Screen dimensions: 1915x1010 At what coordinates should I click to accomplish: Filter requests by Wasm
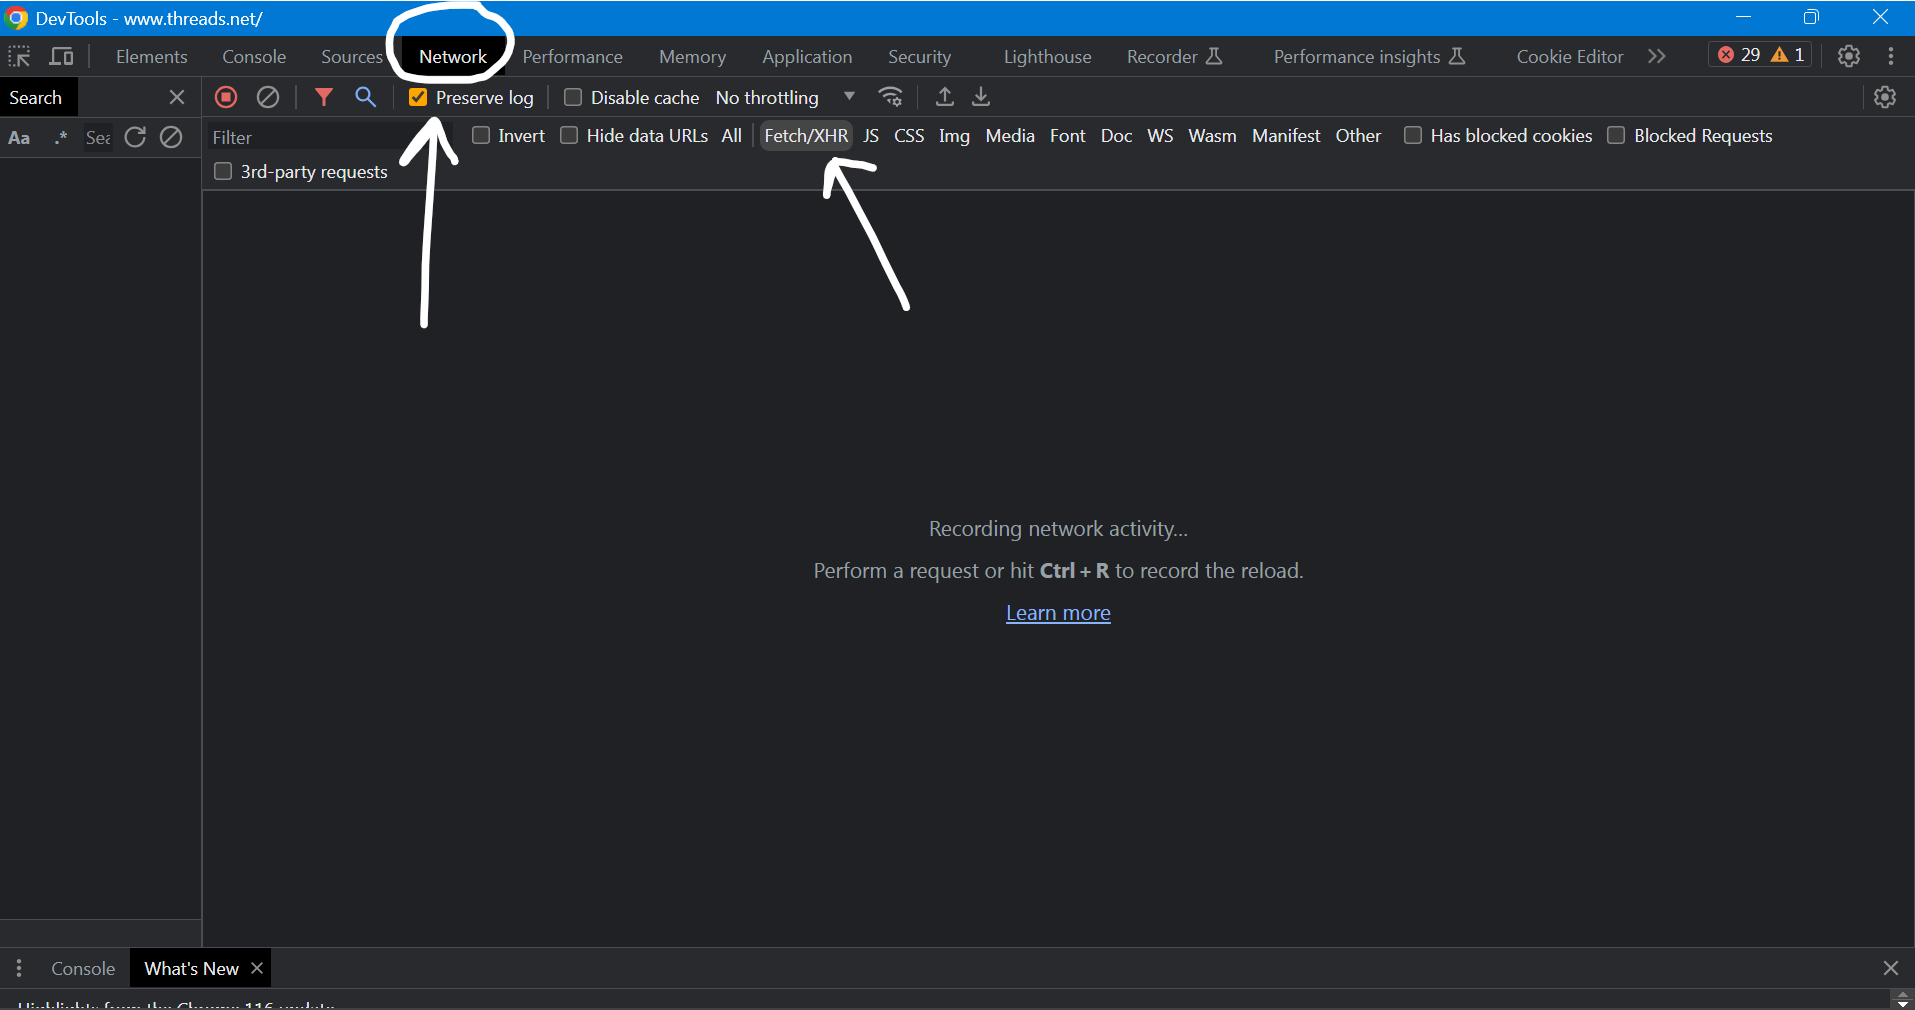pyautogui.click(x=1212, y=135)
